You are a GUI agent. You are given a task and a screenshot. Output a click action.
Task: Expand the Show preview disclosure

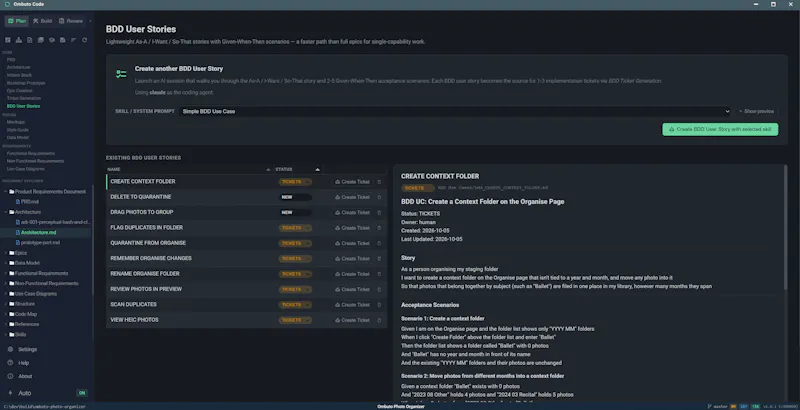(756, 111)
